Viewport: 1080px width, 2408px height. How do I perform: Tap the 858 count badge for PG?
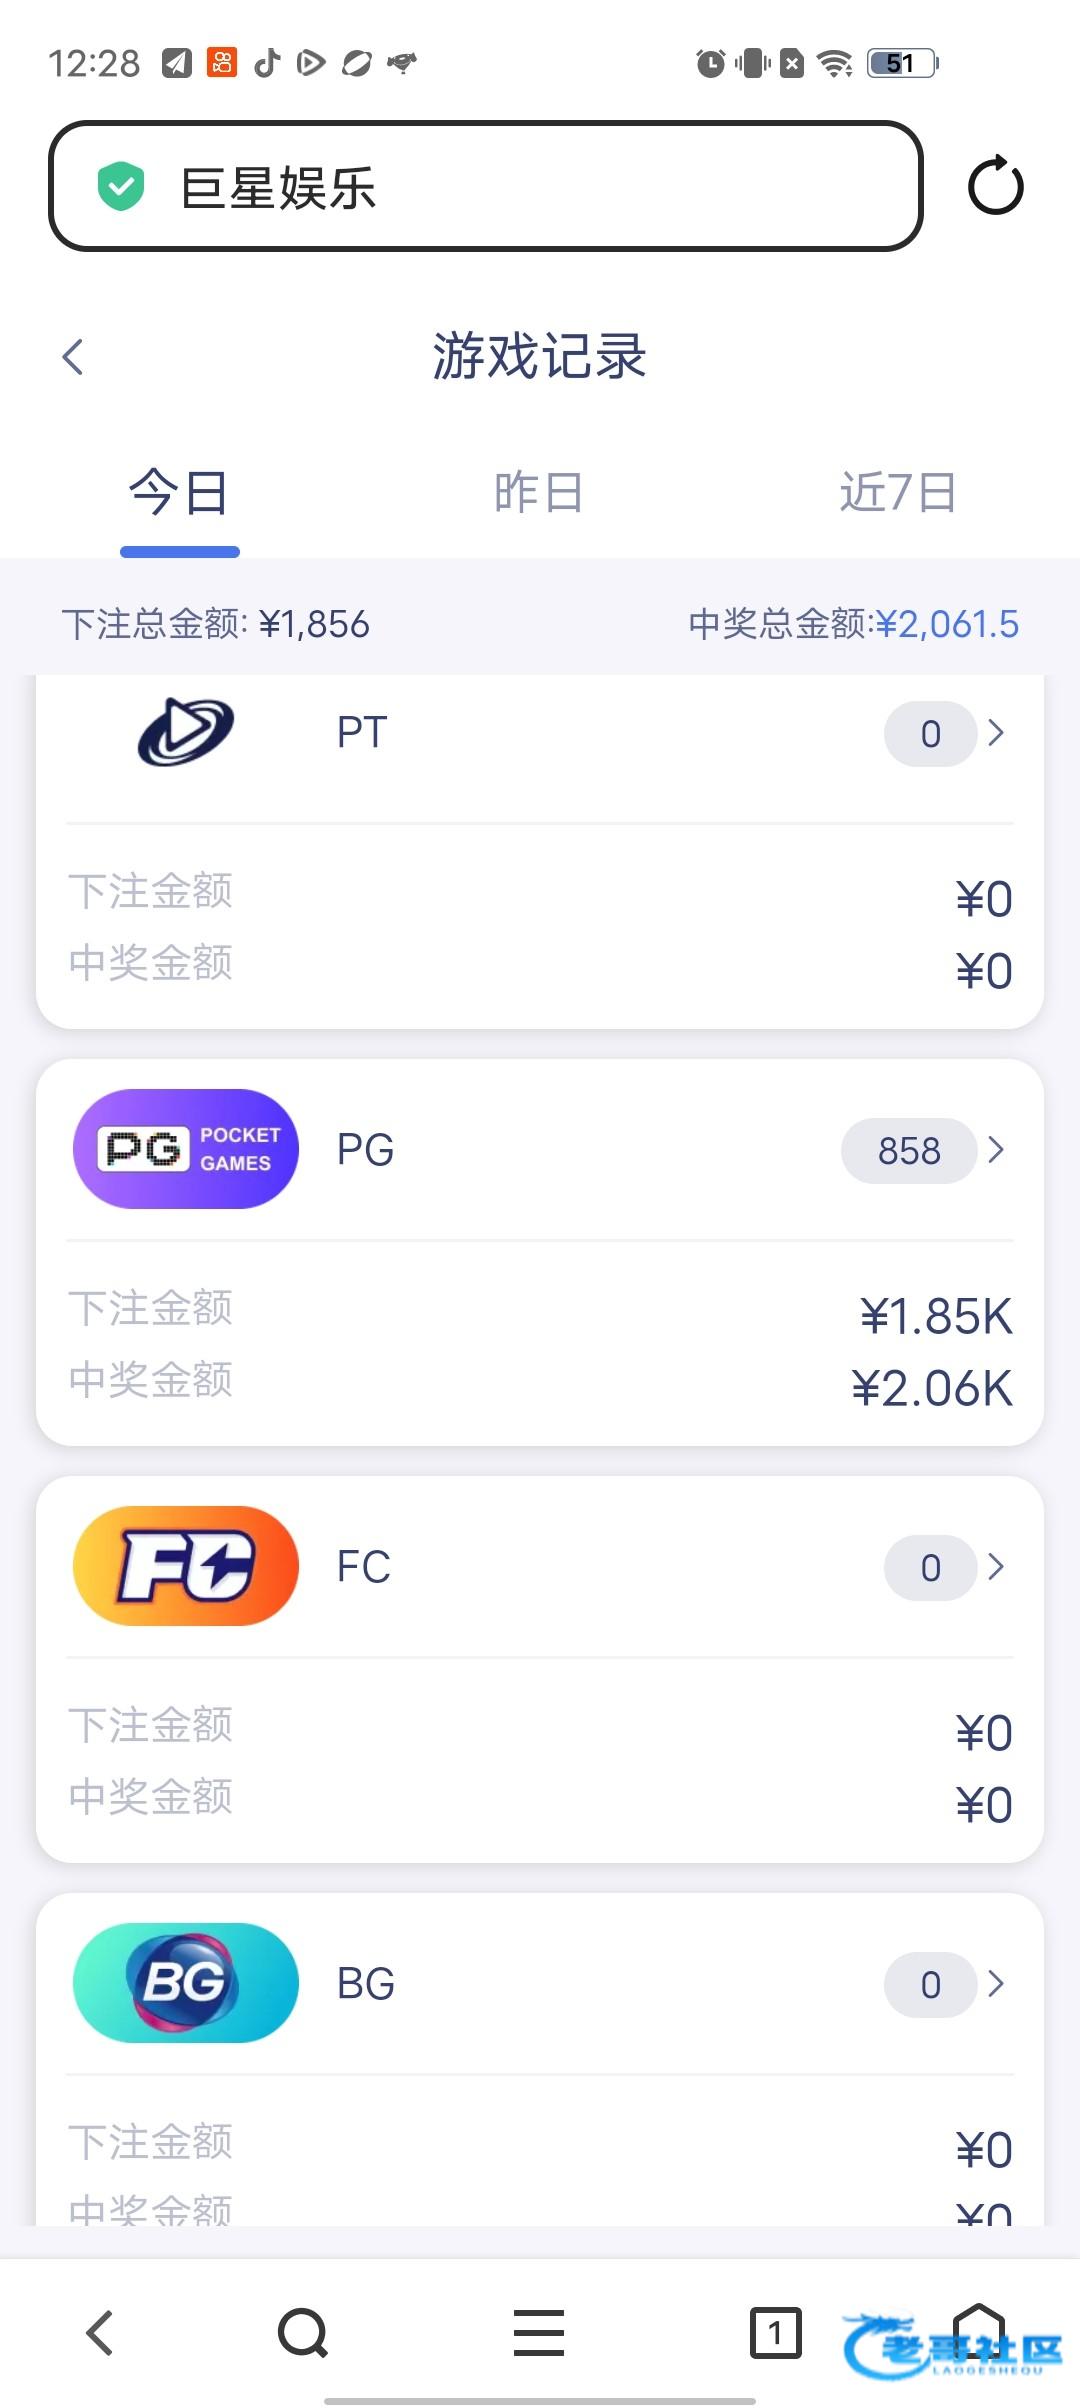click(x=908, y=1151)
